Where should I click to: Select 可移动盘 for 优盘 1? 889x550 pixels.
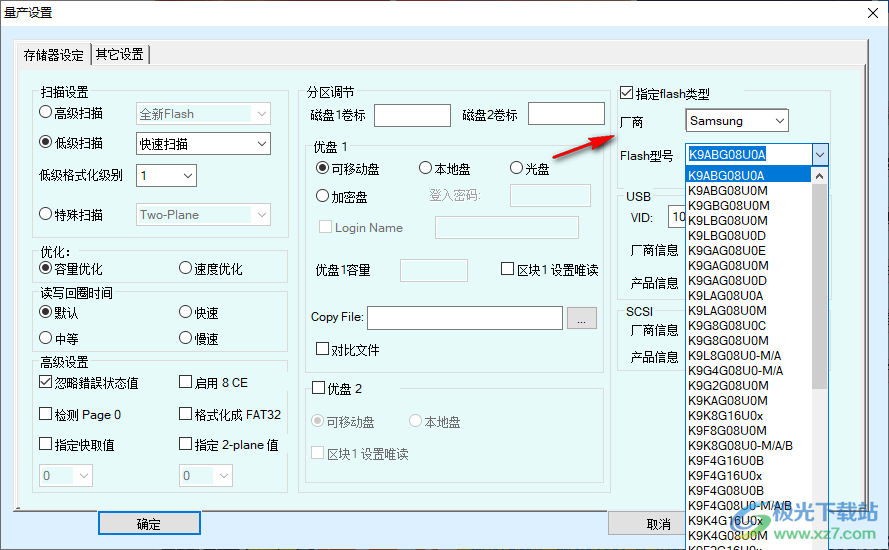point(322,168)
